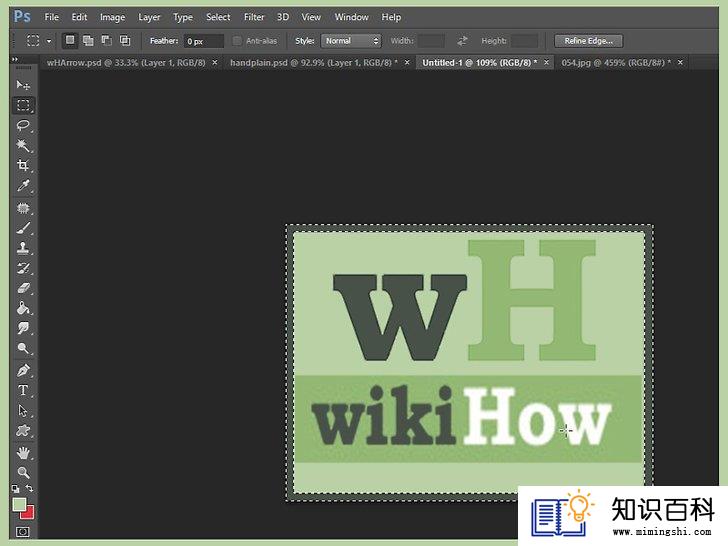Image resolution: width=728 pixels, height=546 pixels.
Task: Open the Layer menu
Action: 149,17
